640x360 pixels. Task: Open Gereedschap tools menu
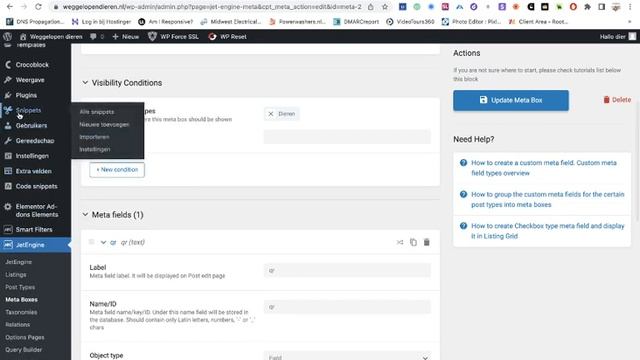[35, 141]
